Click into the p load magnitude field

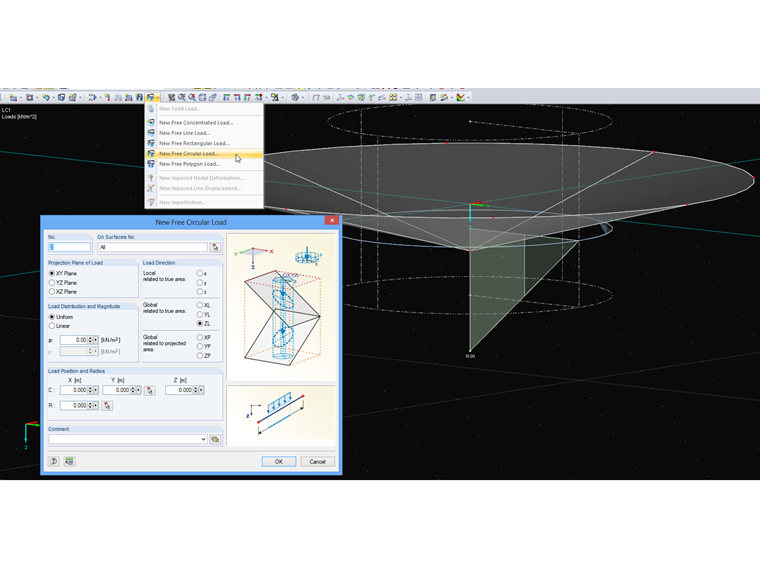(74, 340)
